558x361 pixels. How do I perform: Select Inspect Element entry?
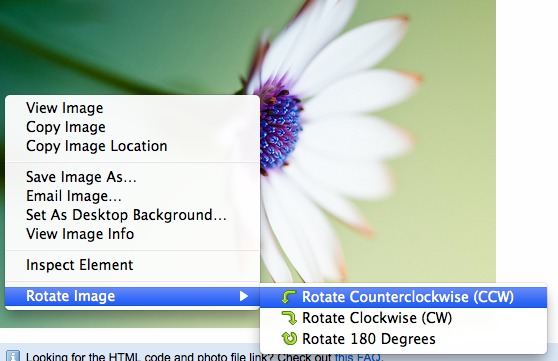(132, 265)
